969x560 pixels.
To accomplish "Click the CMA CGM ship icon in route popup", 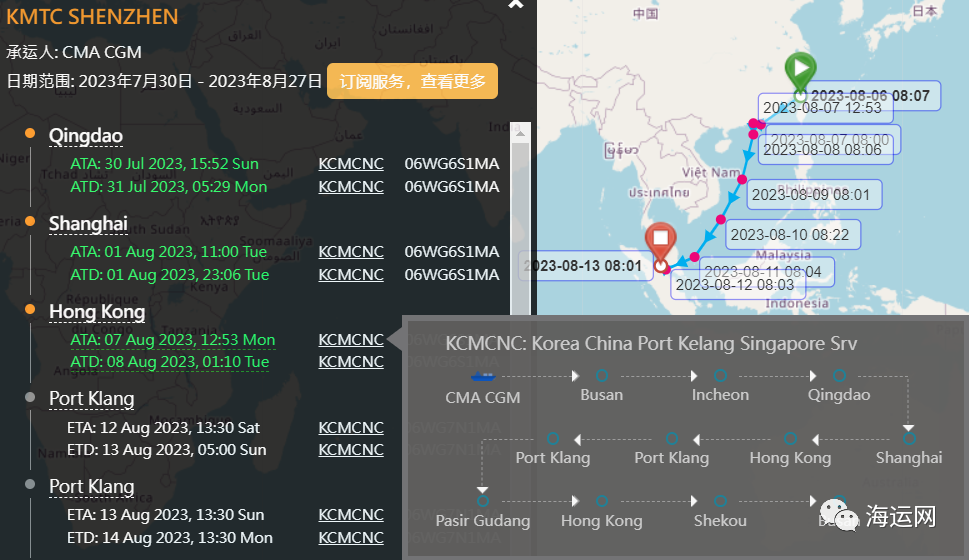I will pos(483,376).
